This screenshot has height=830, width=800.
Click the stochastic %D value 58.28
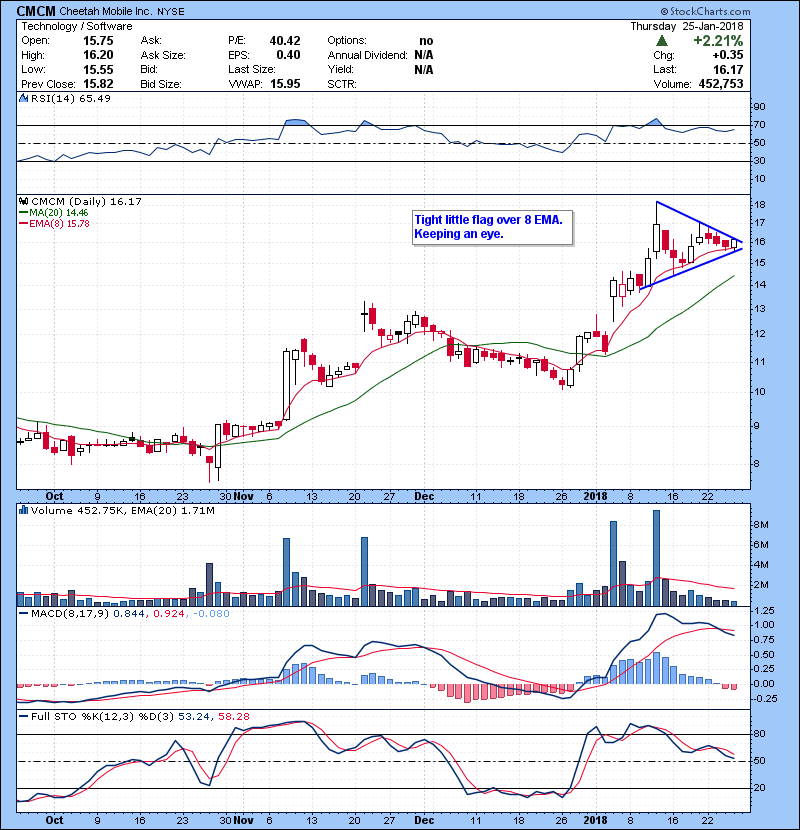click(x=233, y=716)
